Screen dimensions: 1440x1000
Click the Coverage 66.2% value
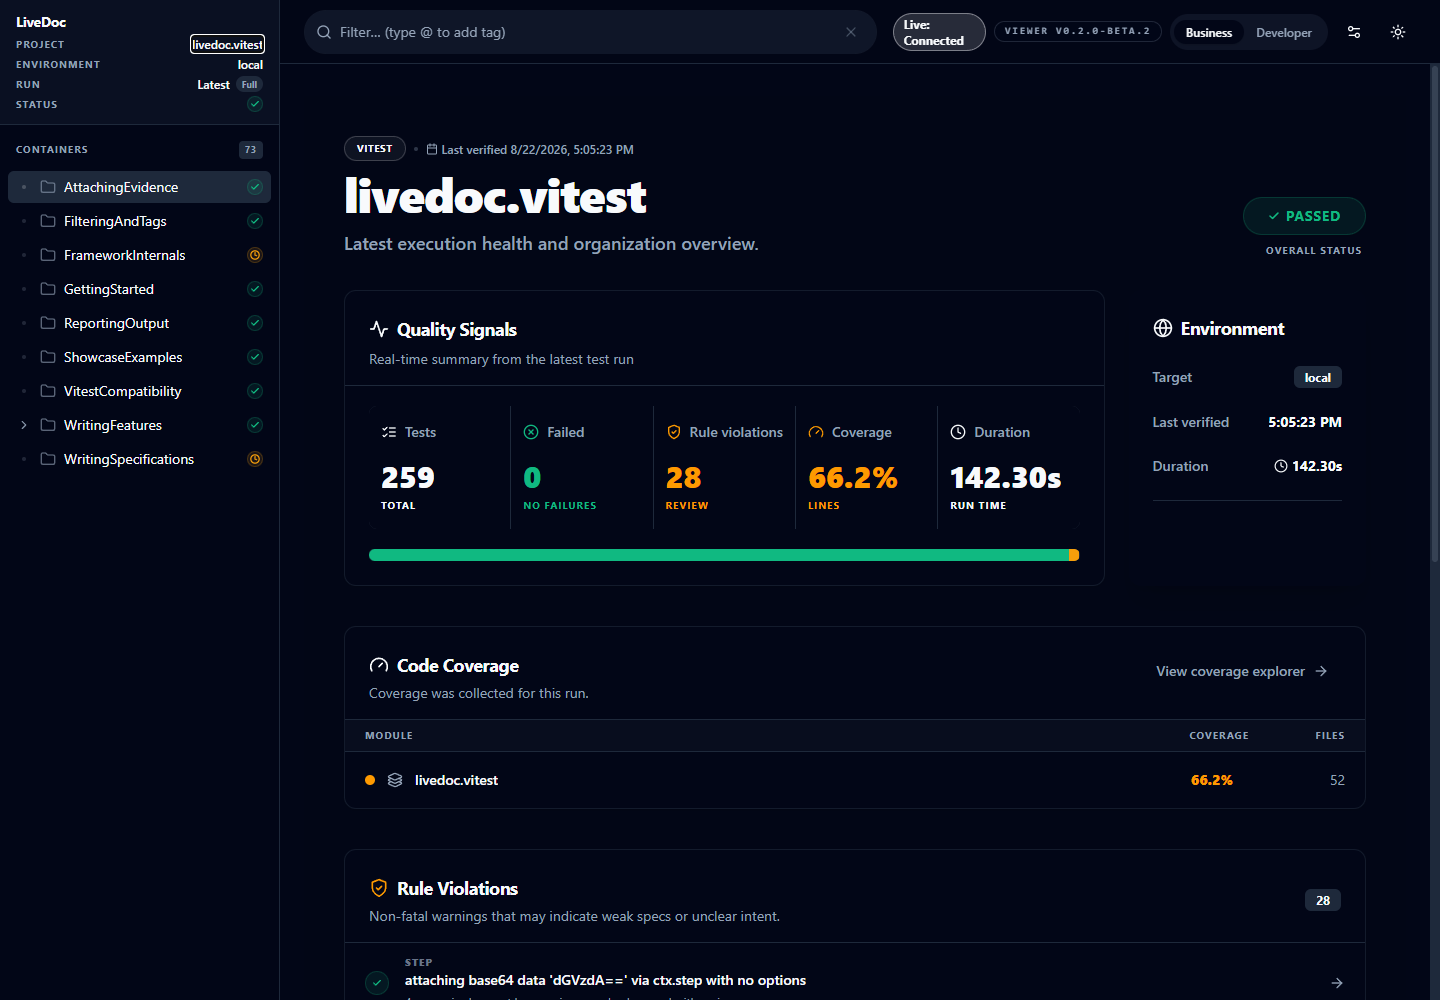point(853,478)
